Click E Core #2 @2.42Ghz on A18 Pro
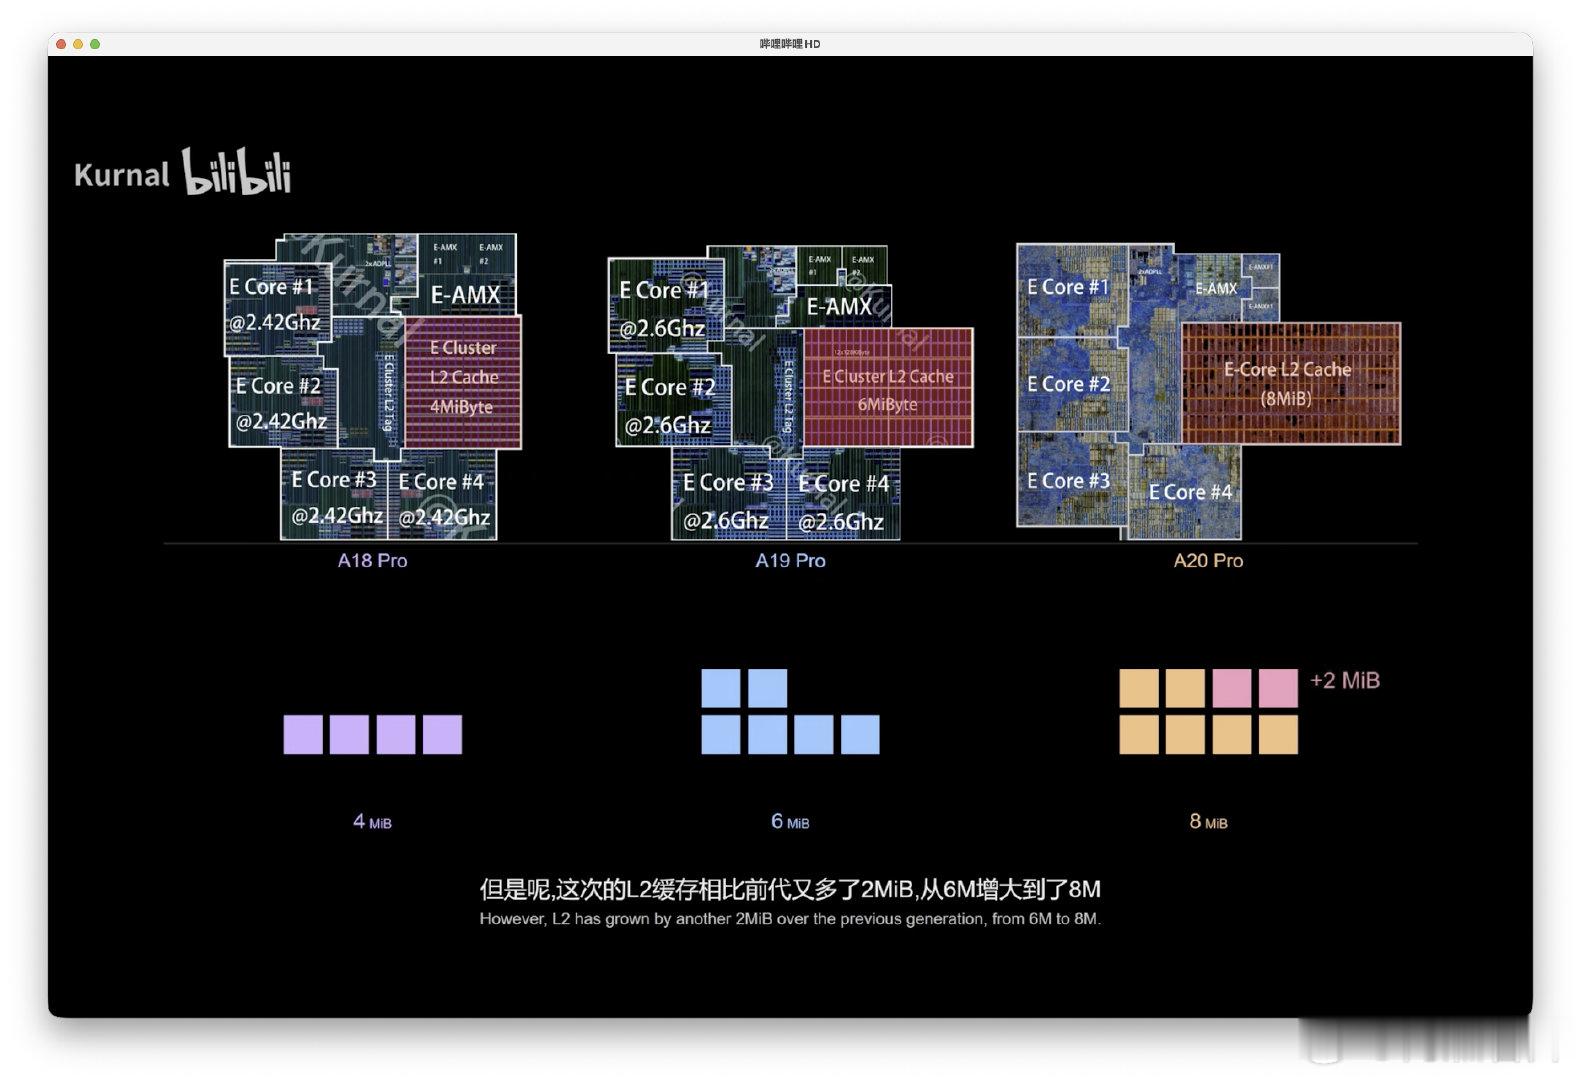Screen dimensions: 1580x1080 pyautogui.click(x=282, y=403)
